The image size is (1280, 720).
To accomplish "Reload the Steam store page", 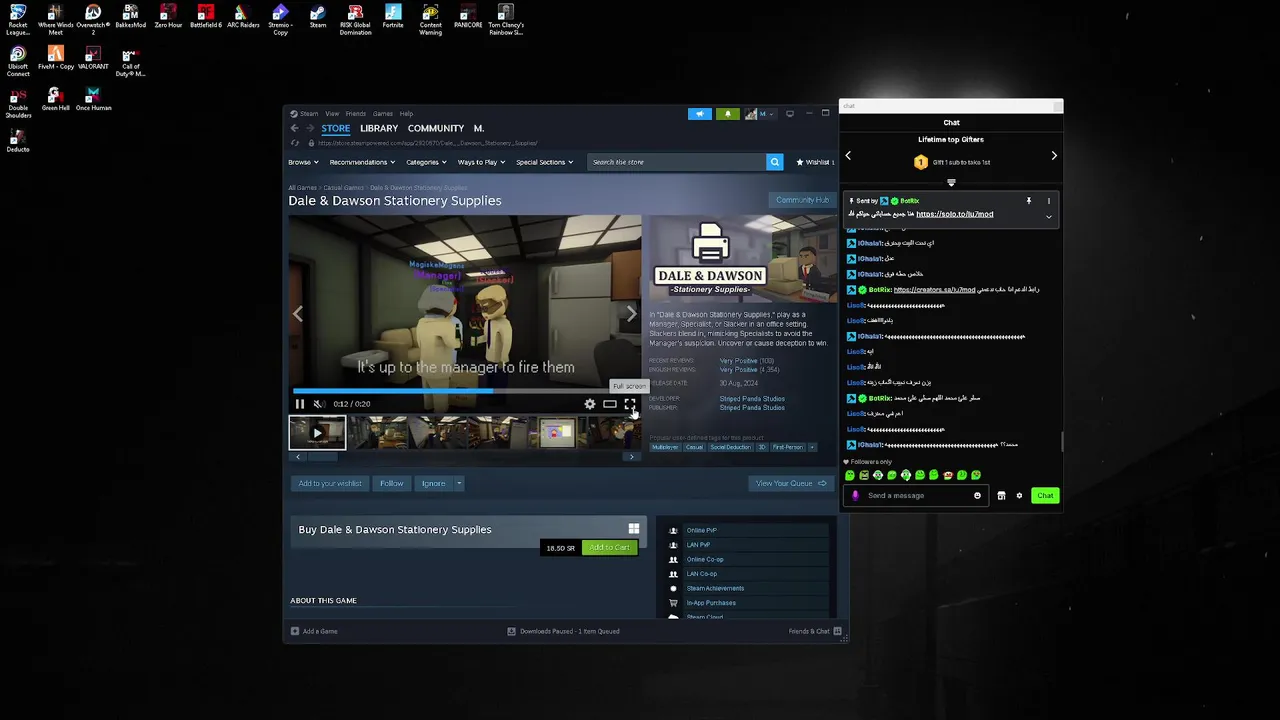I will coord(294,143).
